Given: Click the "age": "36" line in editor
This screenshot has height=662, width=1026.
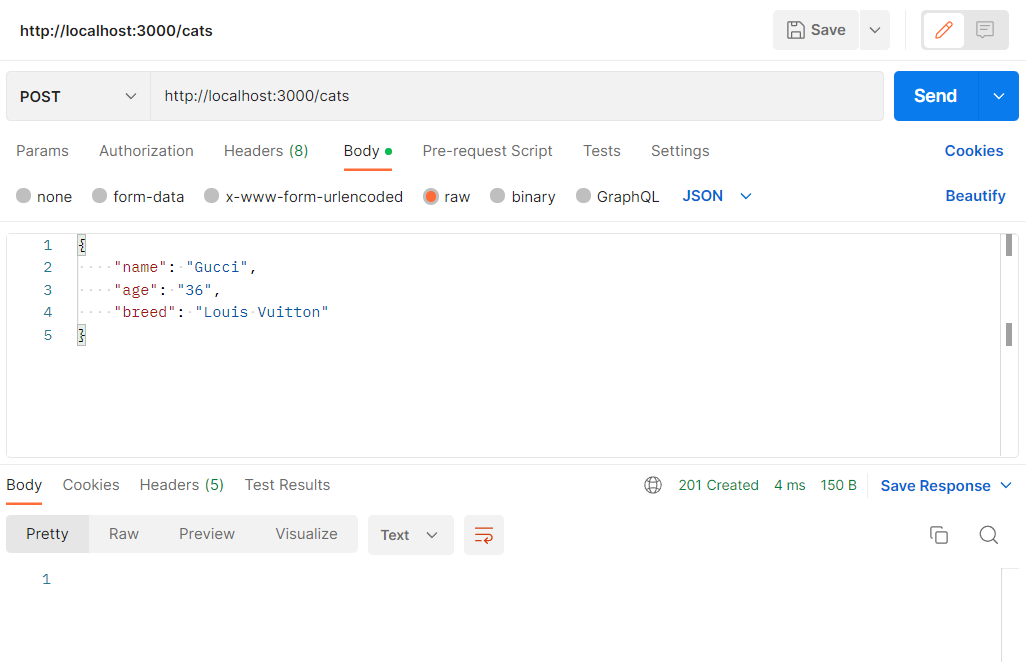Looking at the screenshot, I should click(x=167, y=290).
